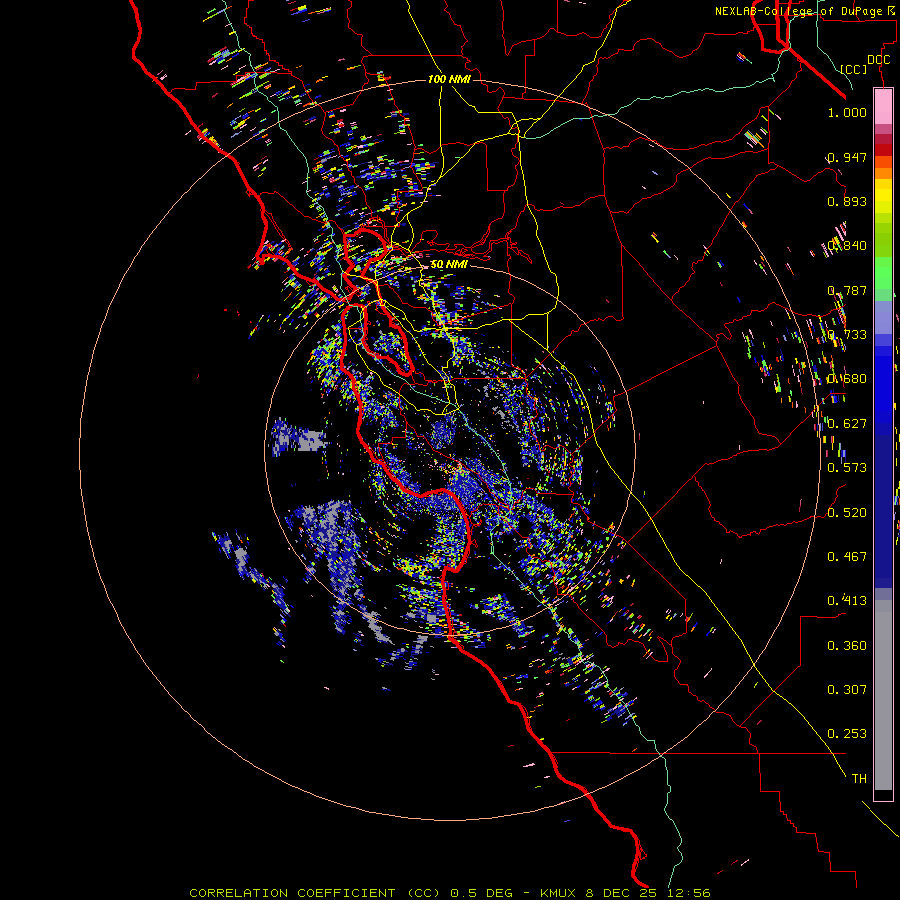The image size is (900, 900).
Task: Select the 0.467 legend value
Action: click(847, 557)
